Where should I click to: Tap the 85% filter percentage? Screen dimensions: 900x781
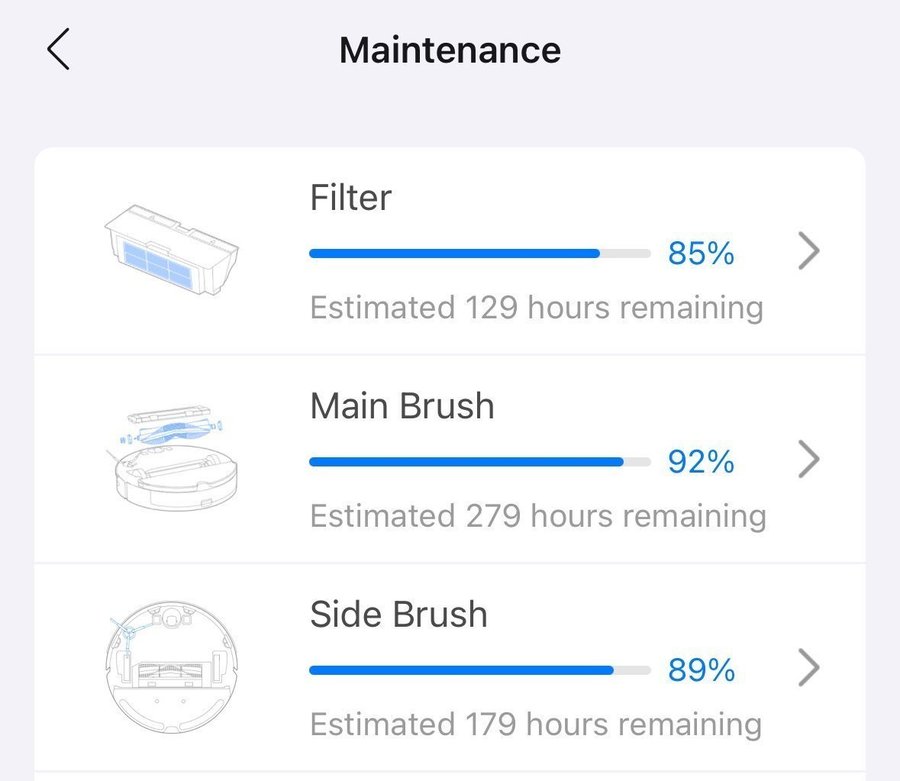pos(701,253)
